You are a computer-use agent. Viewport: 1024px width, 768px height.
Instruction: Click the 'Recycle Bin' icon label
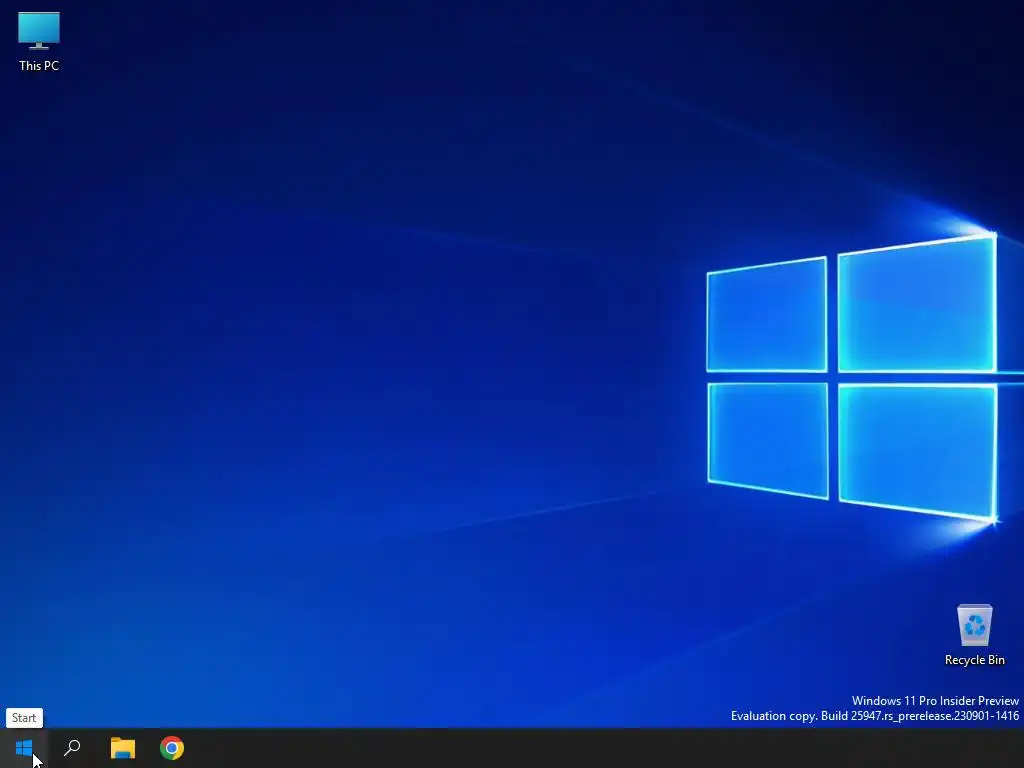[x=974, y=660]
